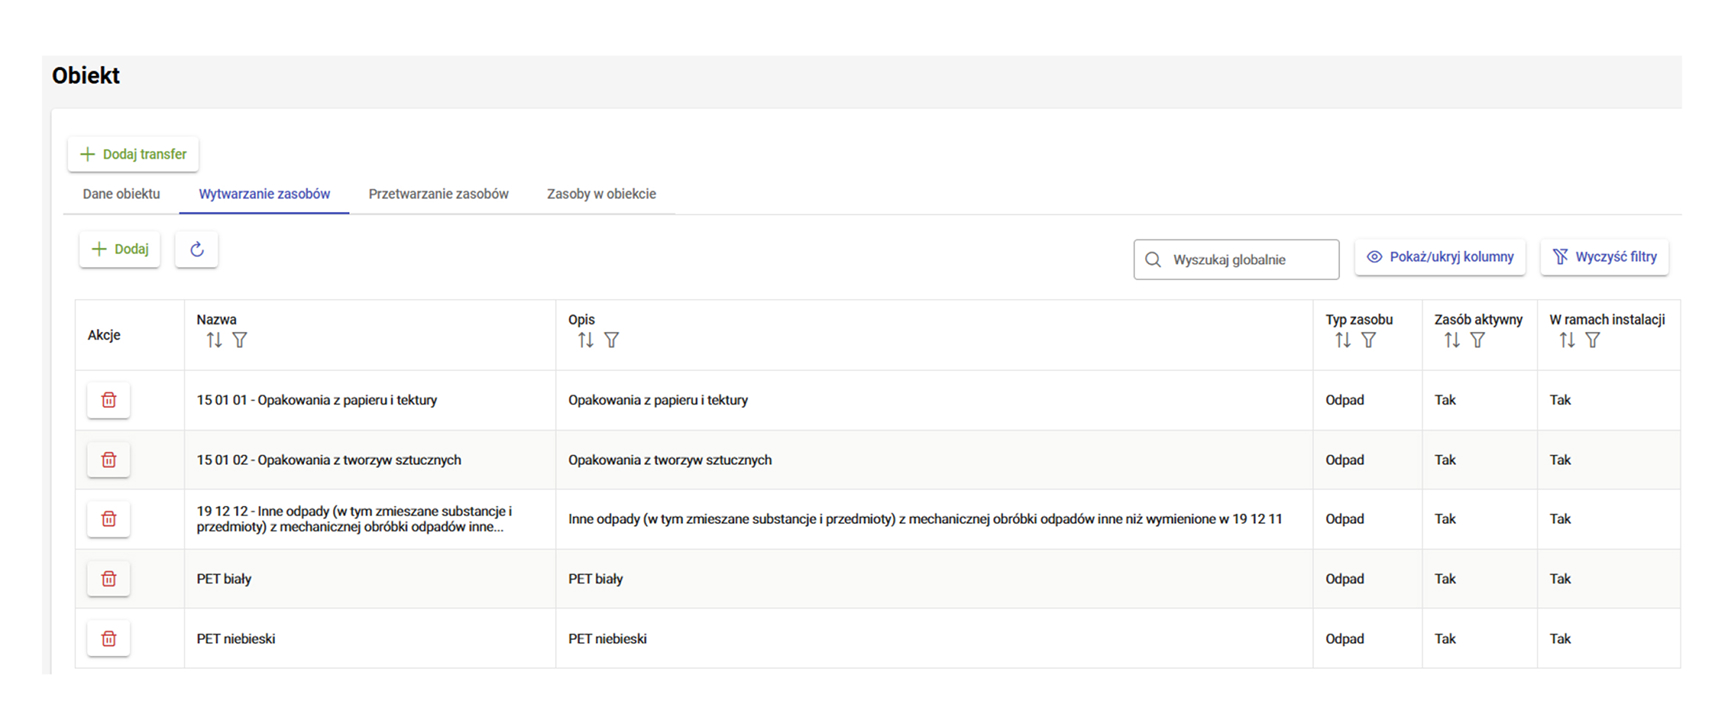Viewport: 1716px width, 723px height.
Task: Toggle columns with Pokaż/ukryj kolumny
Action: 1440,257
